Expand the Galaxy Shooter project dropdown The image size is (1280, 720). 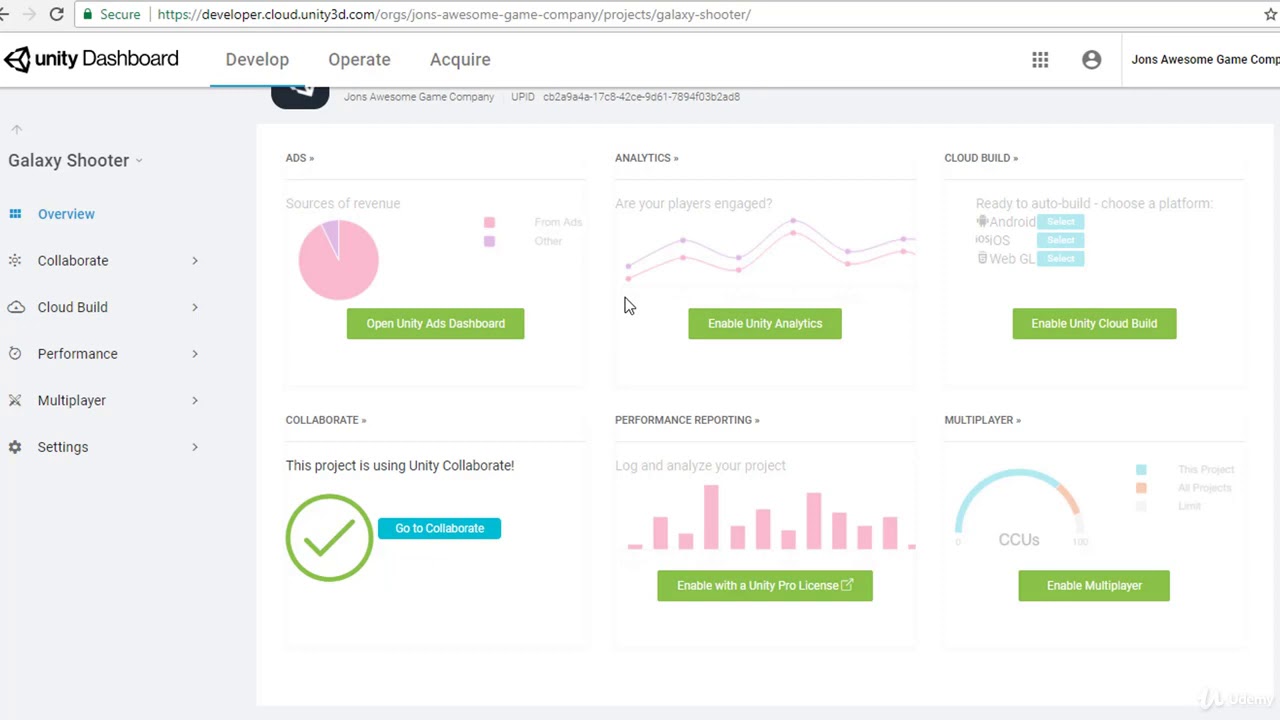[x=139, y=160]
